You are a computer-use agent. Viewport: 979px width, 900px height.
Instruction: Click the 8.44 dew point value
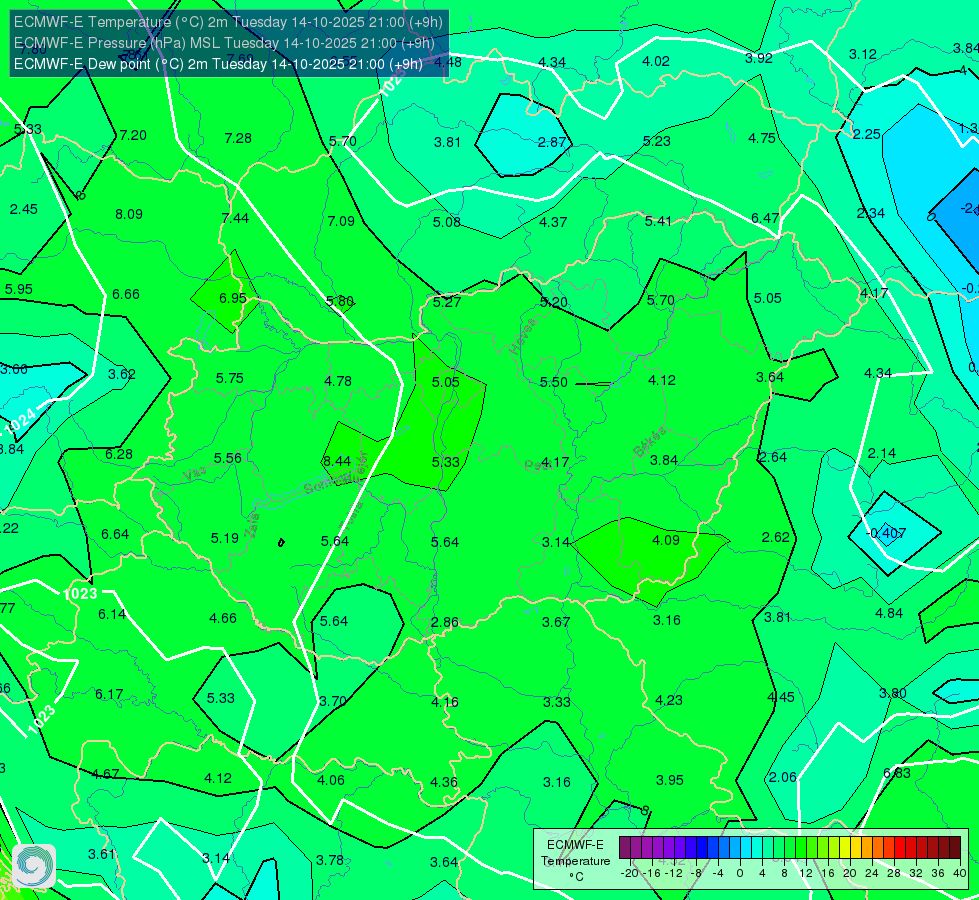(x=337, y=461)
